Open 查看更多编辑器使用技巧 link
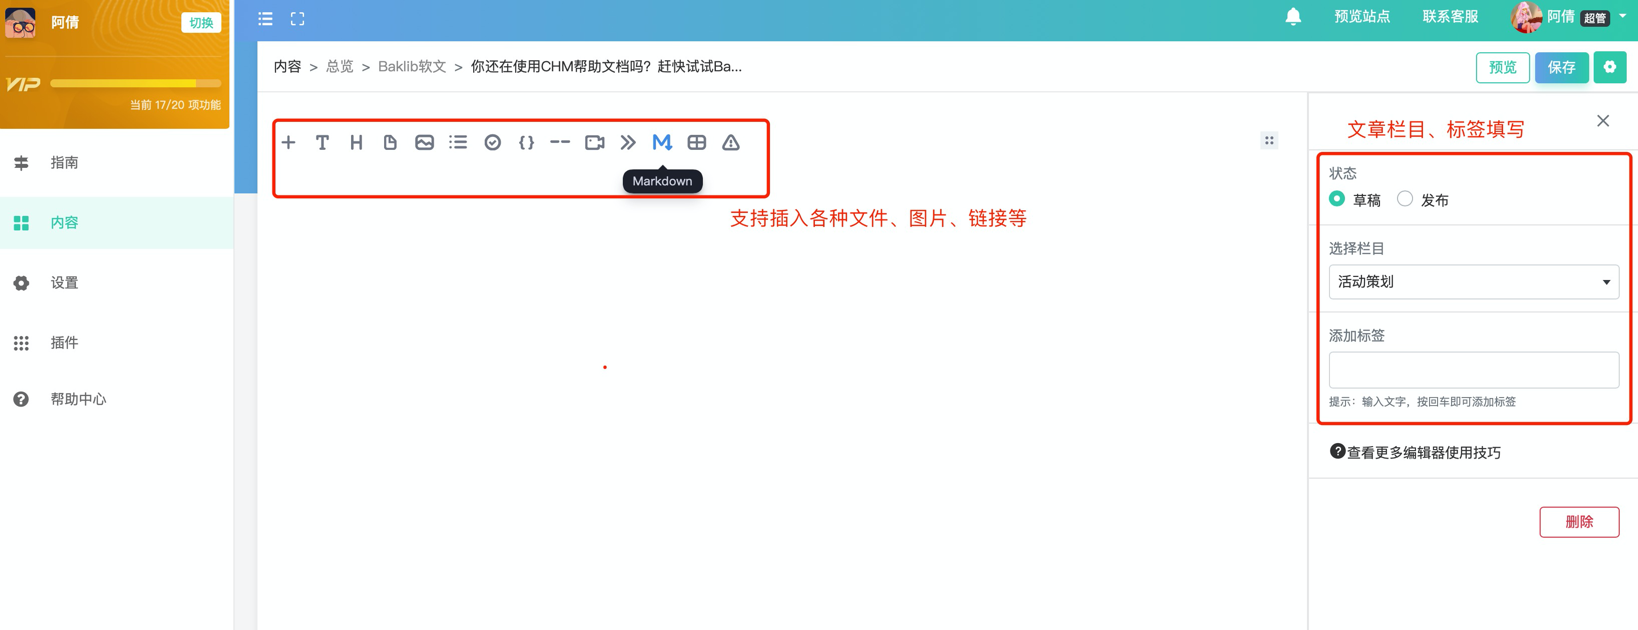 click(x=1423, y=452)
